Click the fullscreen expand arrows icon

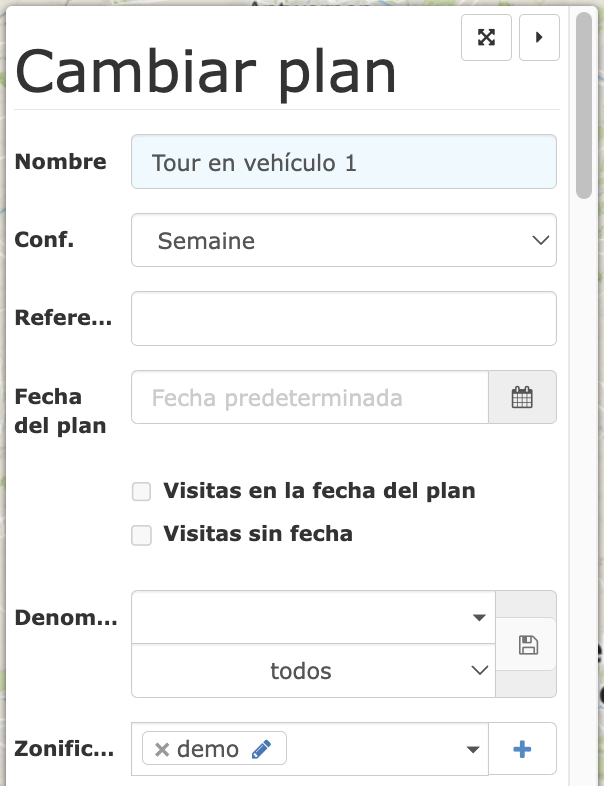486,38
